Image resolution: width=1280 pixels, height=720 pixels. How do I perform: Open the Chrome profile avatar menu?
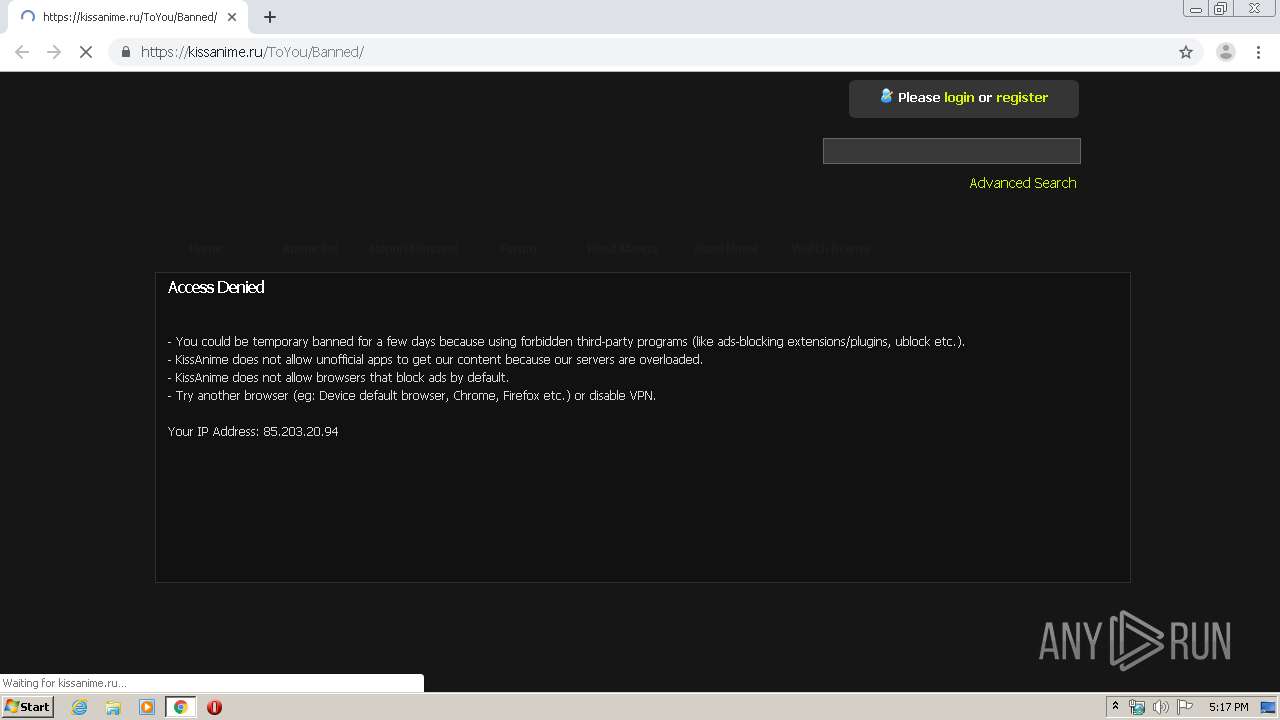coord(1226,52)
